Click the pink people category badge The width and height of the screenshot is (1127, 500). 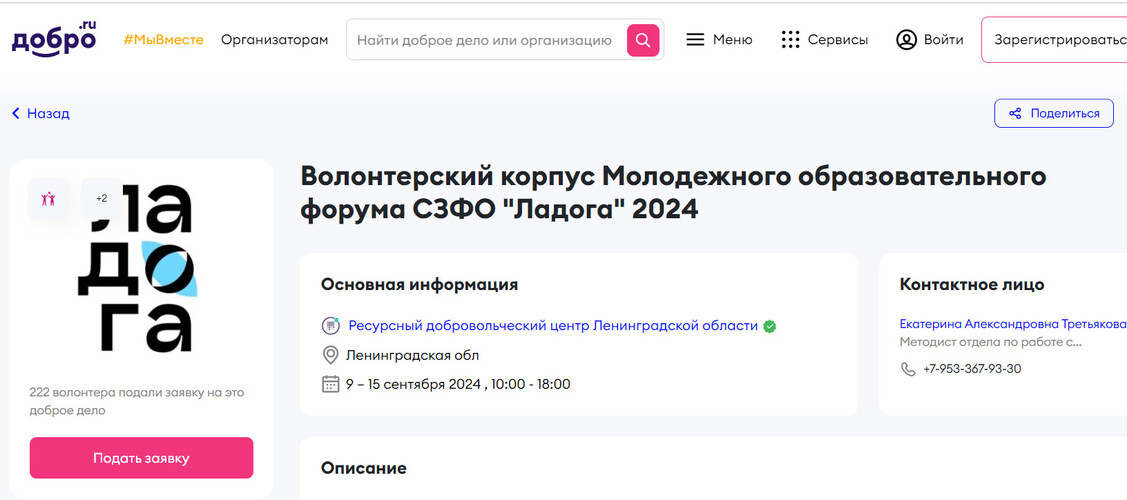(48, 198)
